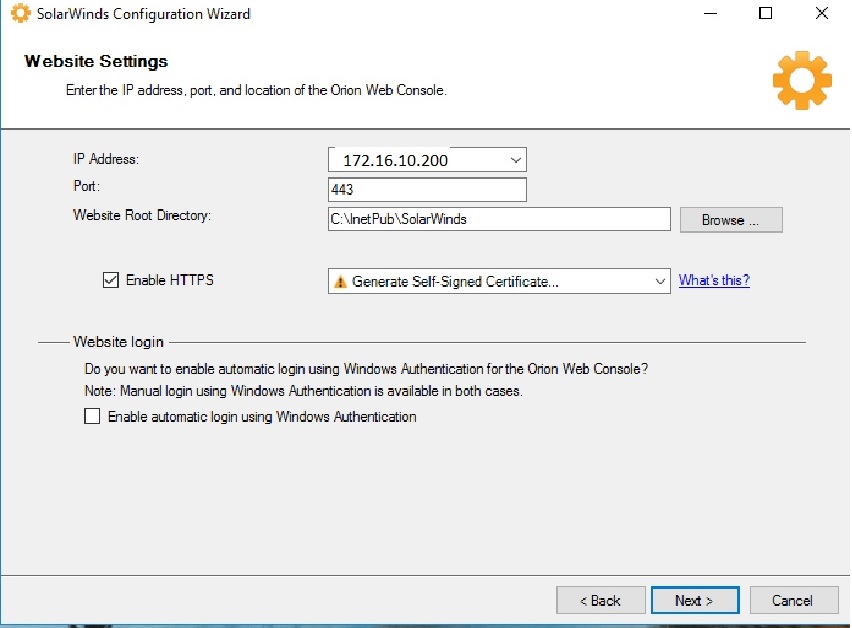Click the 'Do you want to enable automatic login' text
The height and width of the screenshot is (628, 852).
[x=366, y=369]
